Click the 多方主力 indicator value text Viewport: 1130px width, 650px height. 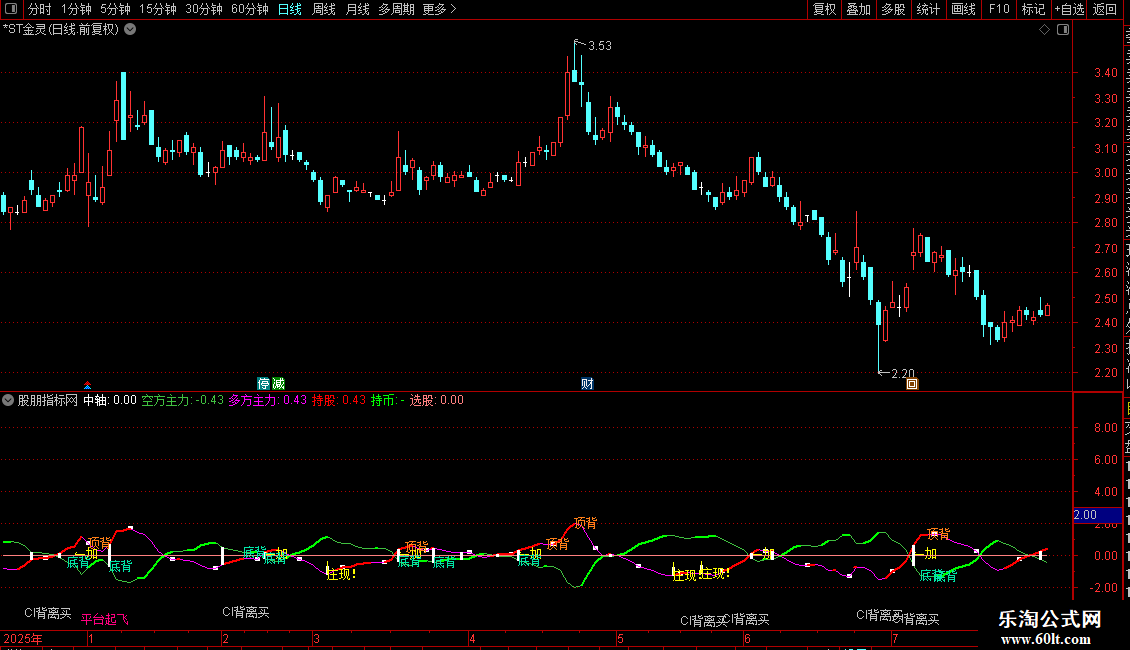click(267, 400)
